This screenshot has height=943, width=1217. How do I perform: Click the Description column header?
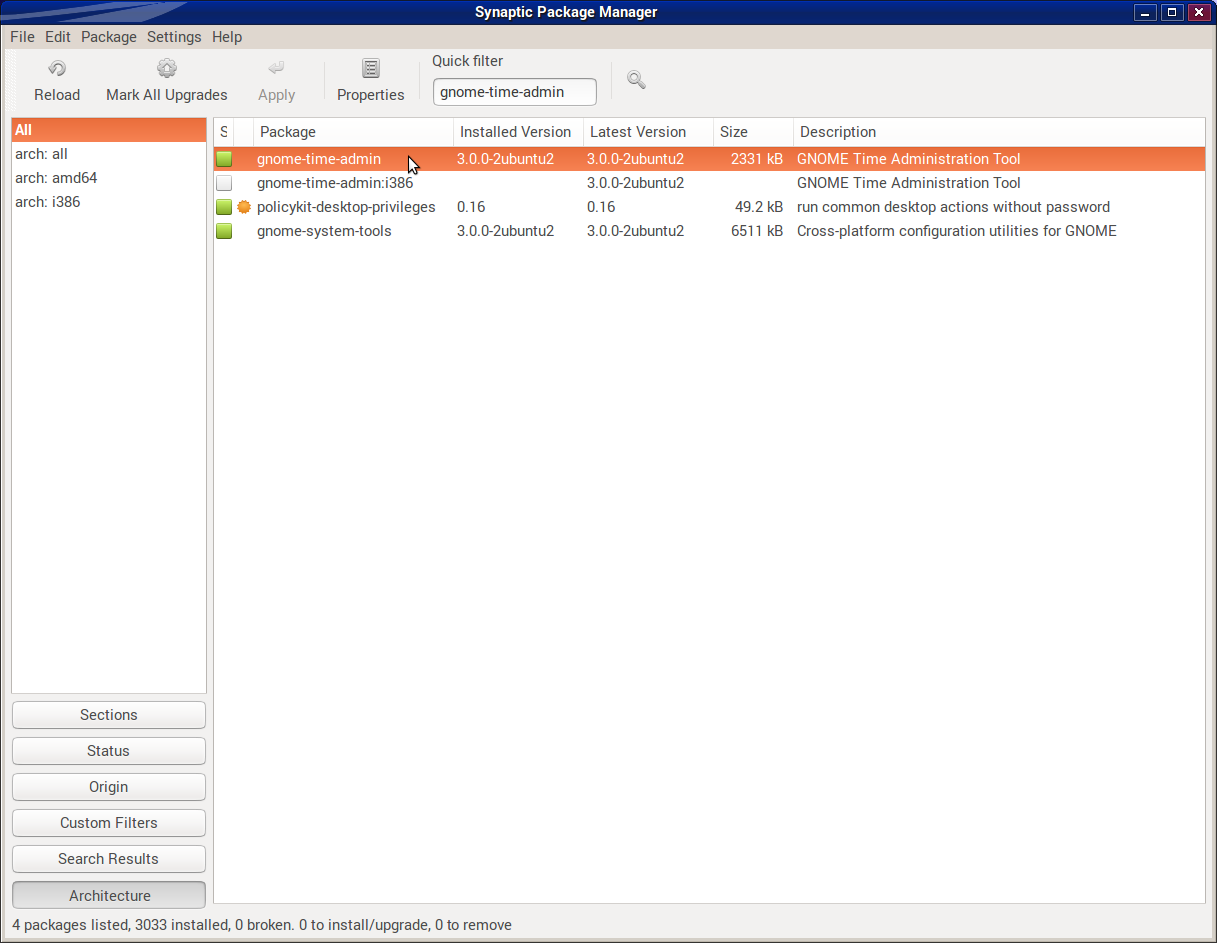pyautogui.click(x=999, y=132)
